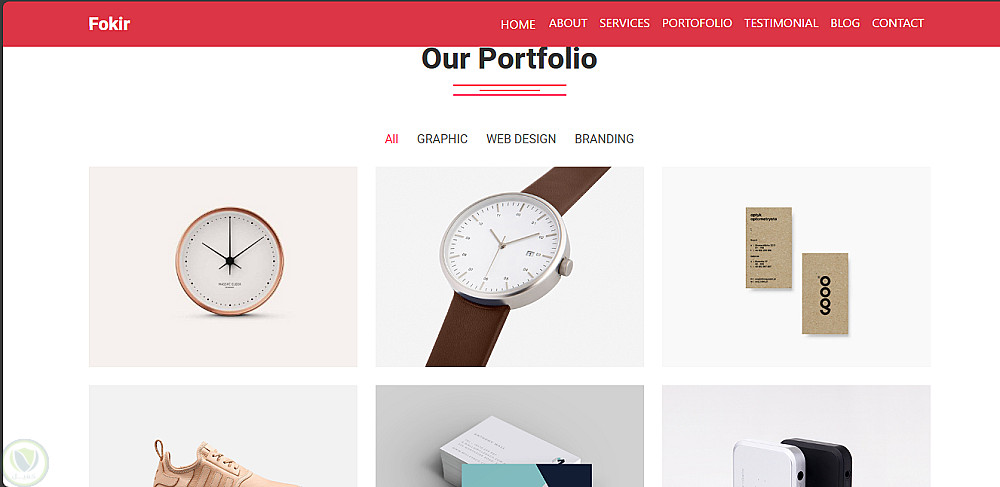Open the CONTACT nav link
Screen dimensions: 1000x487
click(898, 23)
